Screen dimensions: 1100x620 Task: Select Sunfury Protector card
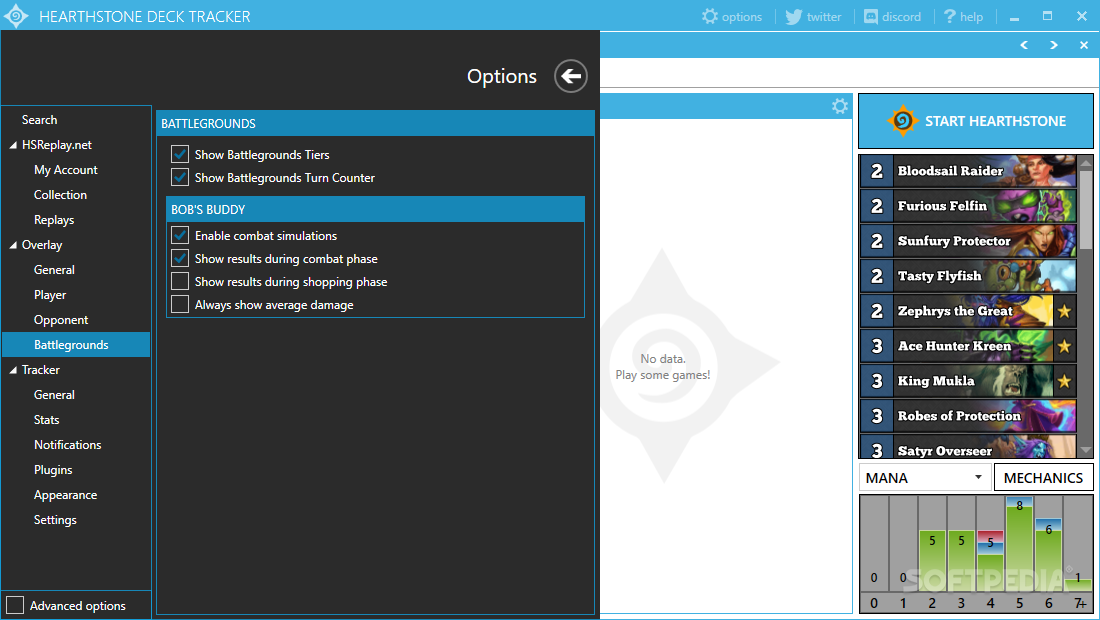click(x=968, y=241)
